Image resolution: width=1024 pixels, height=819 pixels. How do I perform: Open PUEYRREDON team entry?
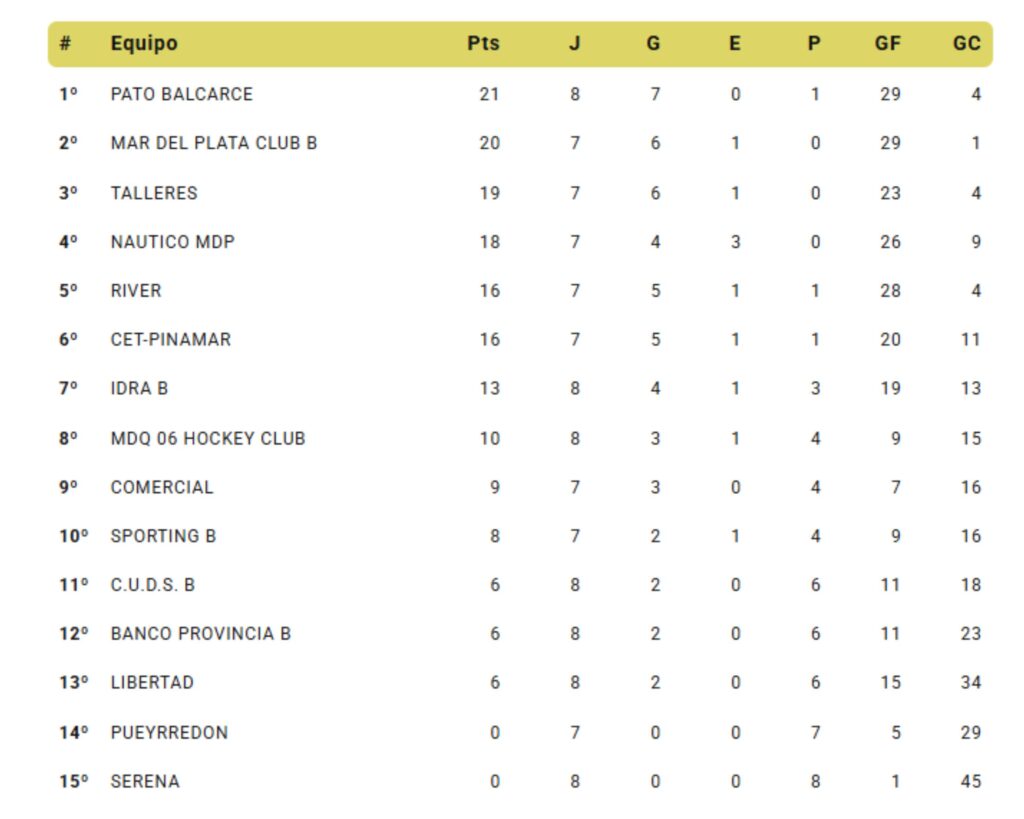(x=169, y=733)
